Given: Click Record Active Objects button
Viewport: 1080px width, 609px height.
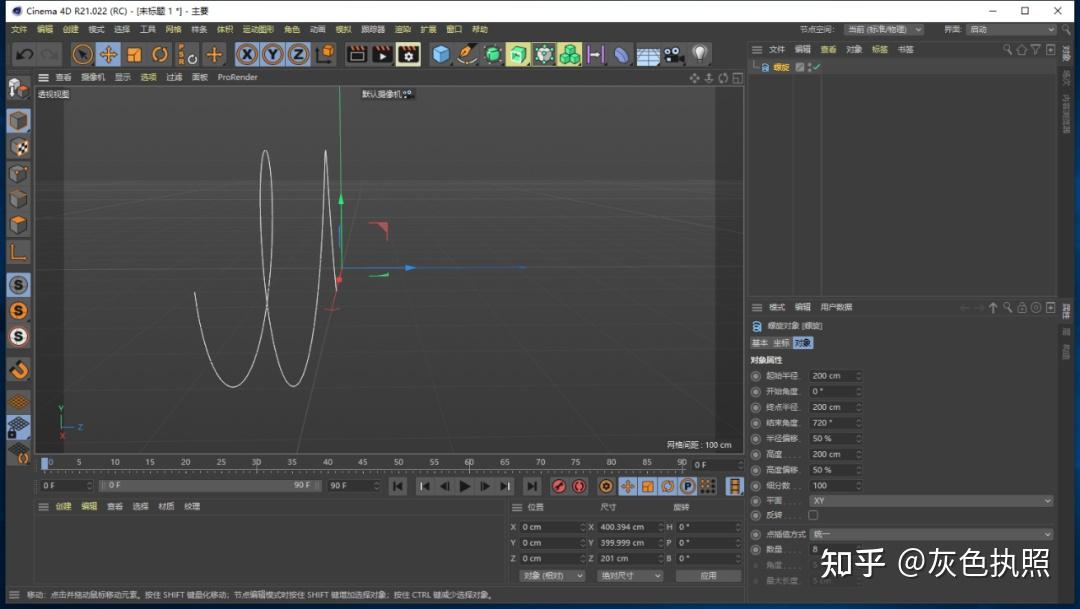Looking at the screenshot, I should (559, 486).
